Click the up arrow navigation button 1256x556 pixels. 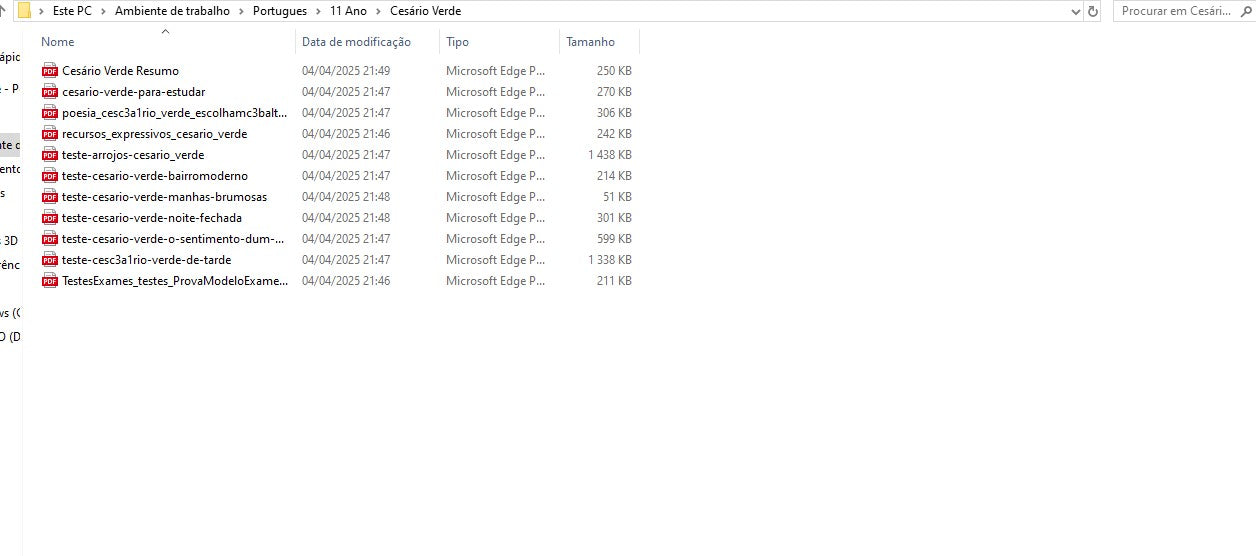click(3, 11)
